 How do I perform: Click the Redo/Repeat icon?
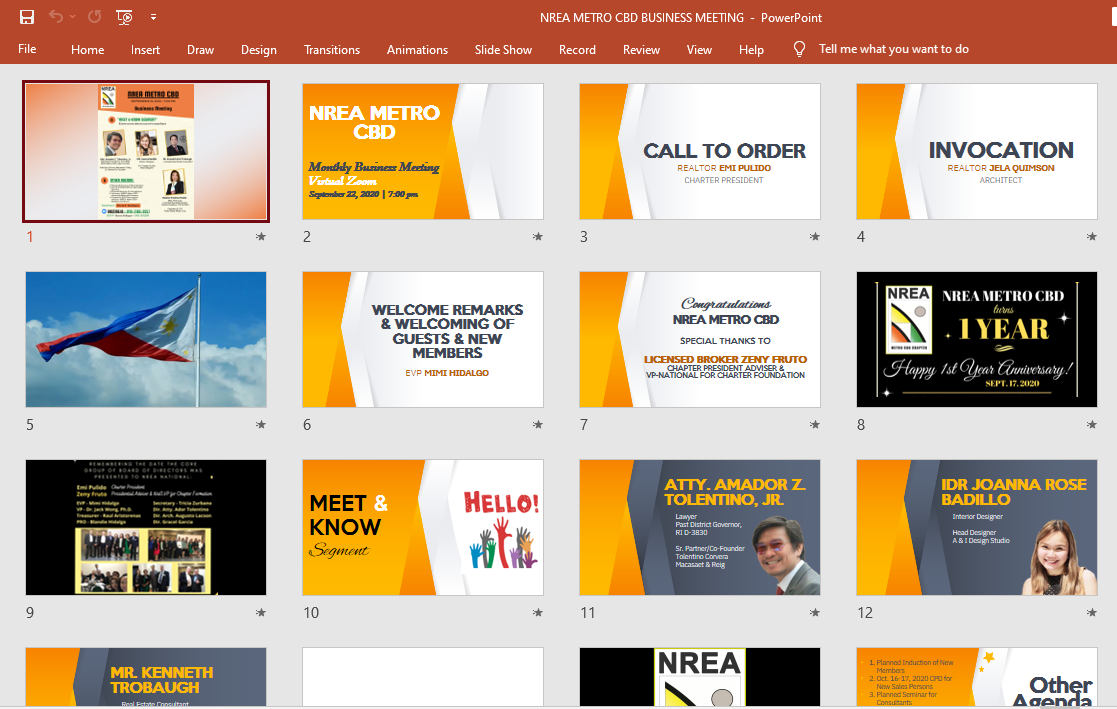point(94,16)
